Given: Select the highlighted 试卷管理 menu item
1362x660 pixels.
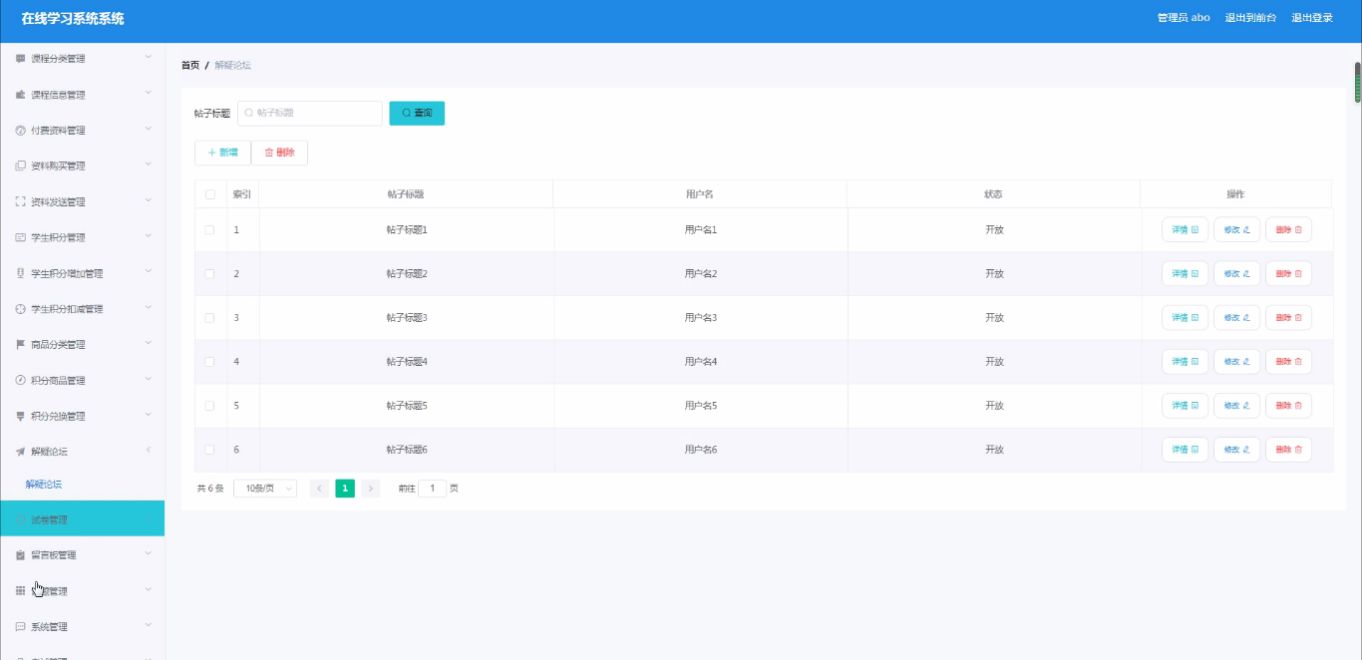Looking at the screenshot, I should tap(82, 519).
